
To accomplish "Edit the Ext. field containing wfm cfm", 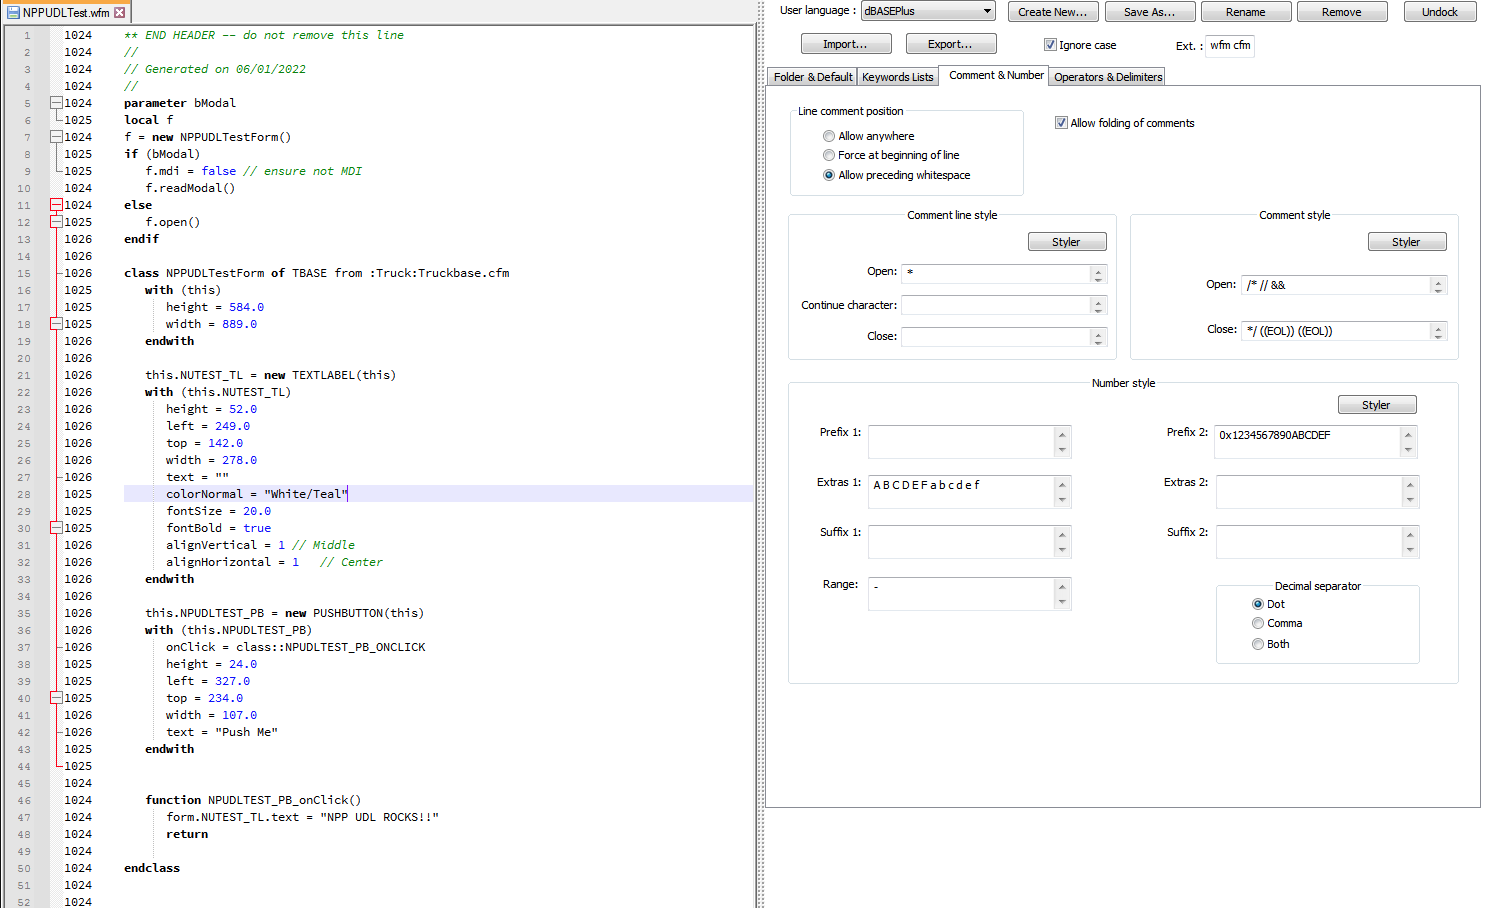I will coord(1230,46).
